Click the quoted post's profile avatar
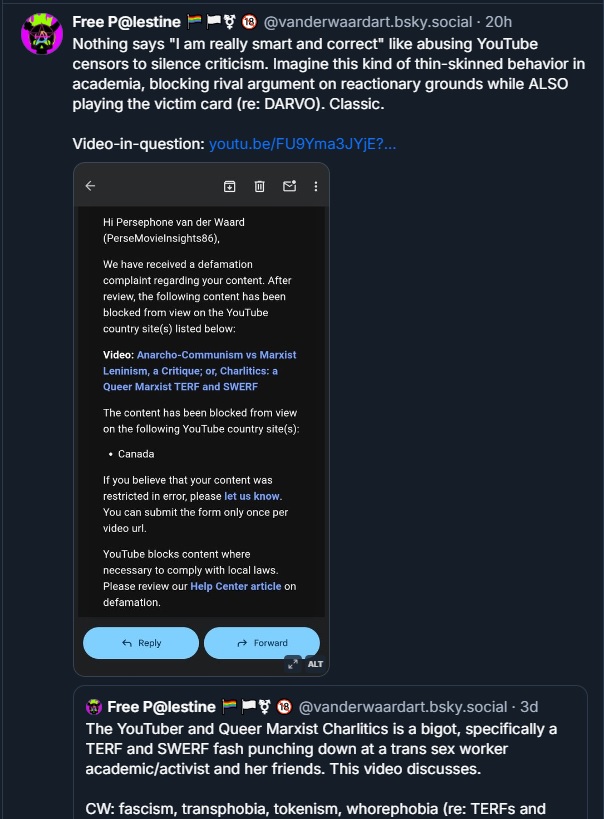 click(x=92, y=707)
